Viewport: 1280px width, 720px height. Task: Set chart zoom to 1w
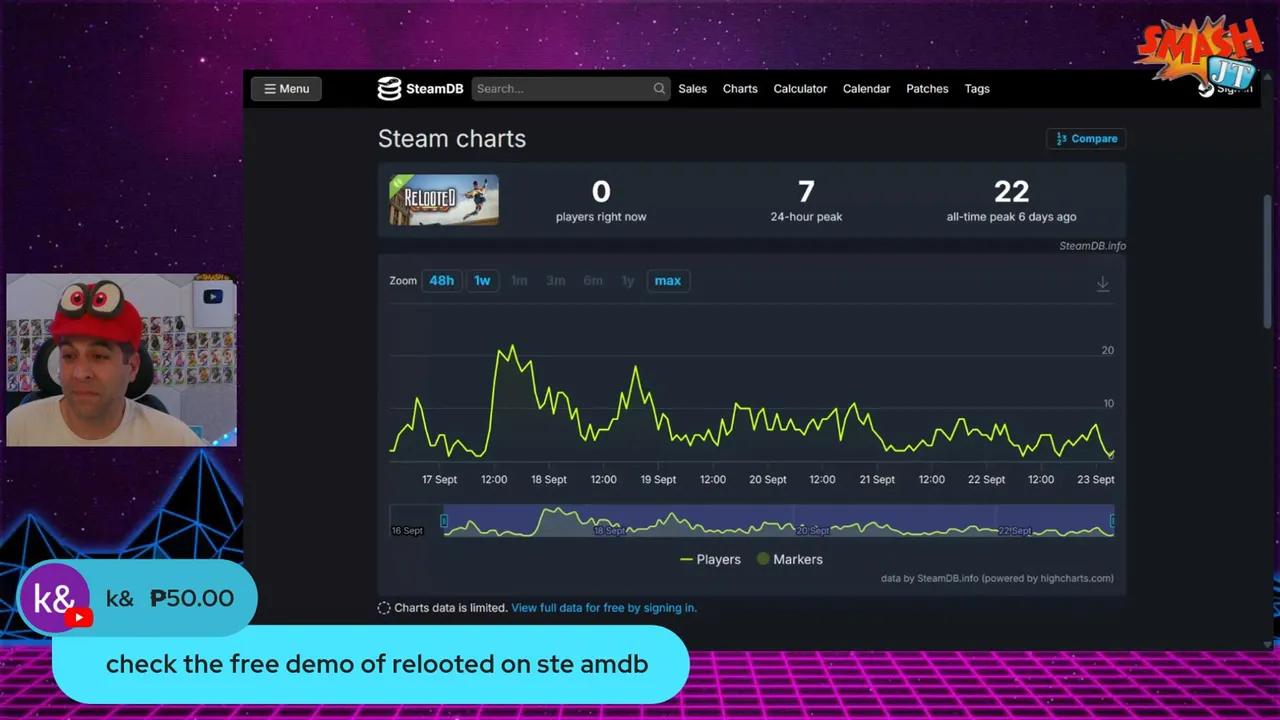(x=482, y=281)
